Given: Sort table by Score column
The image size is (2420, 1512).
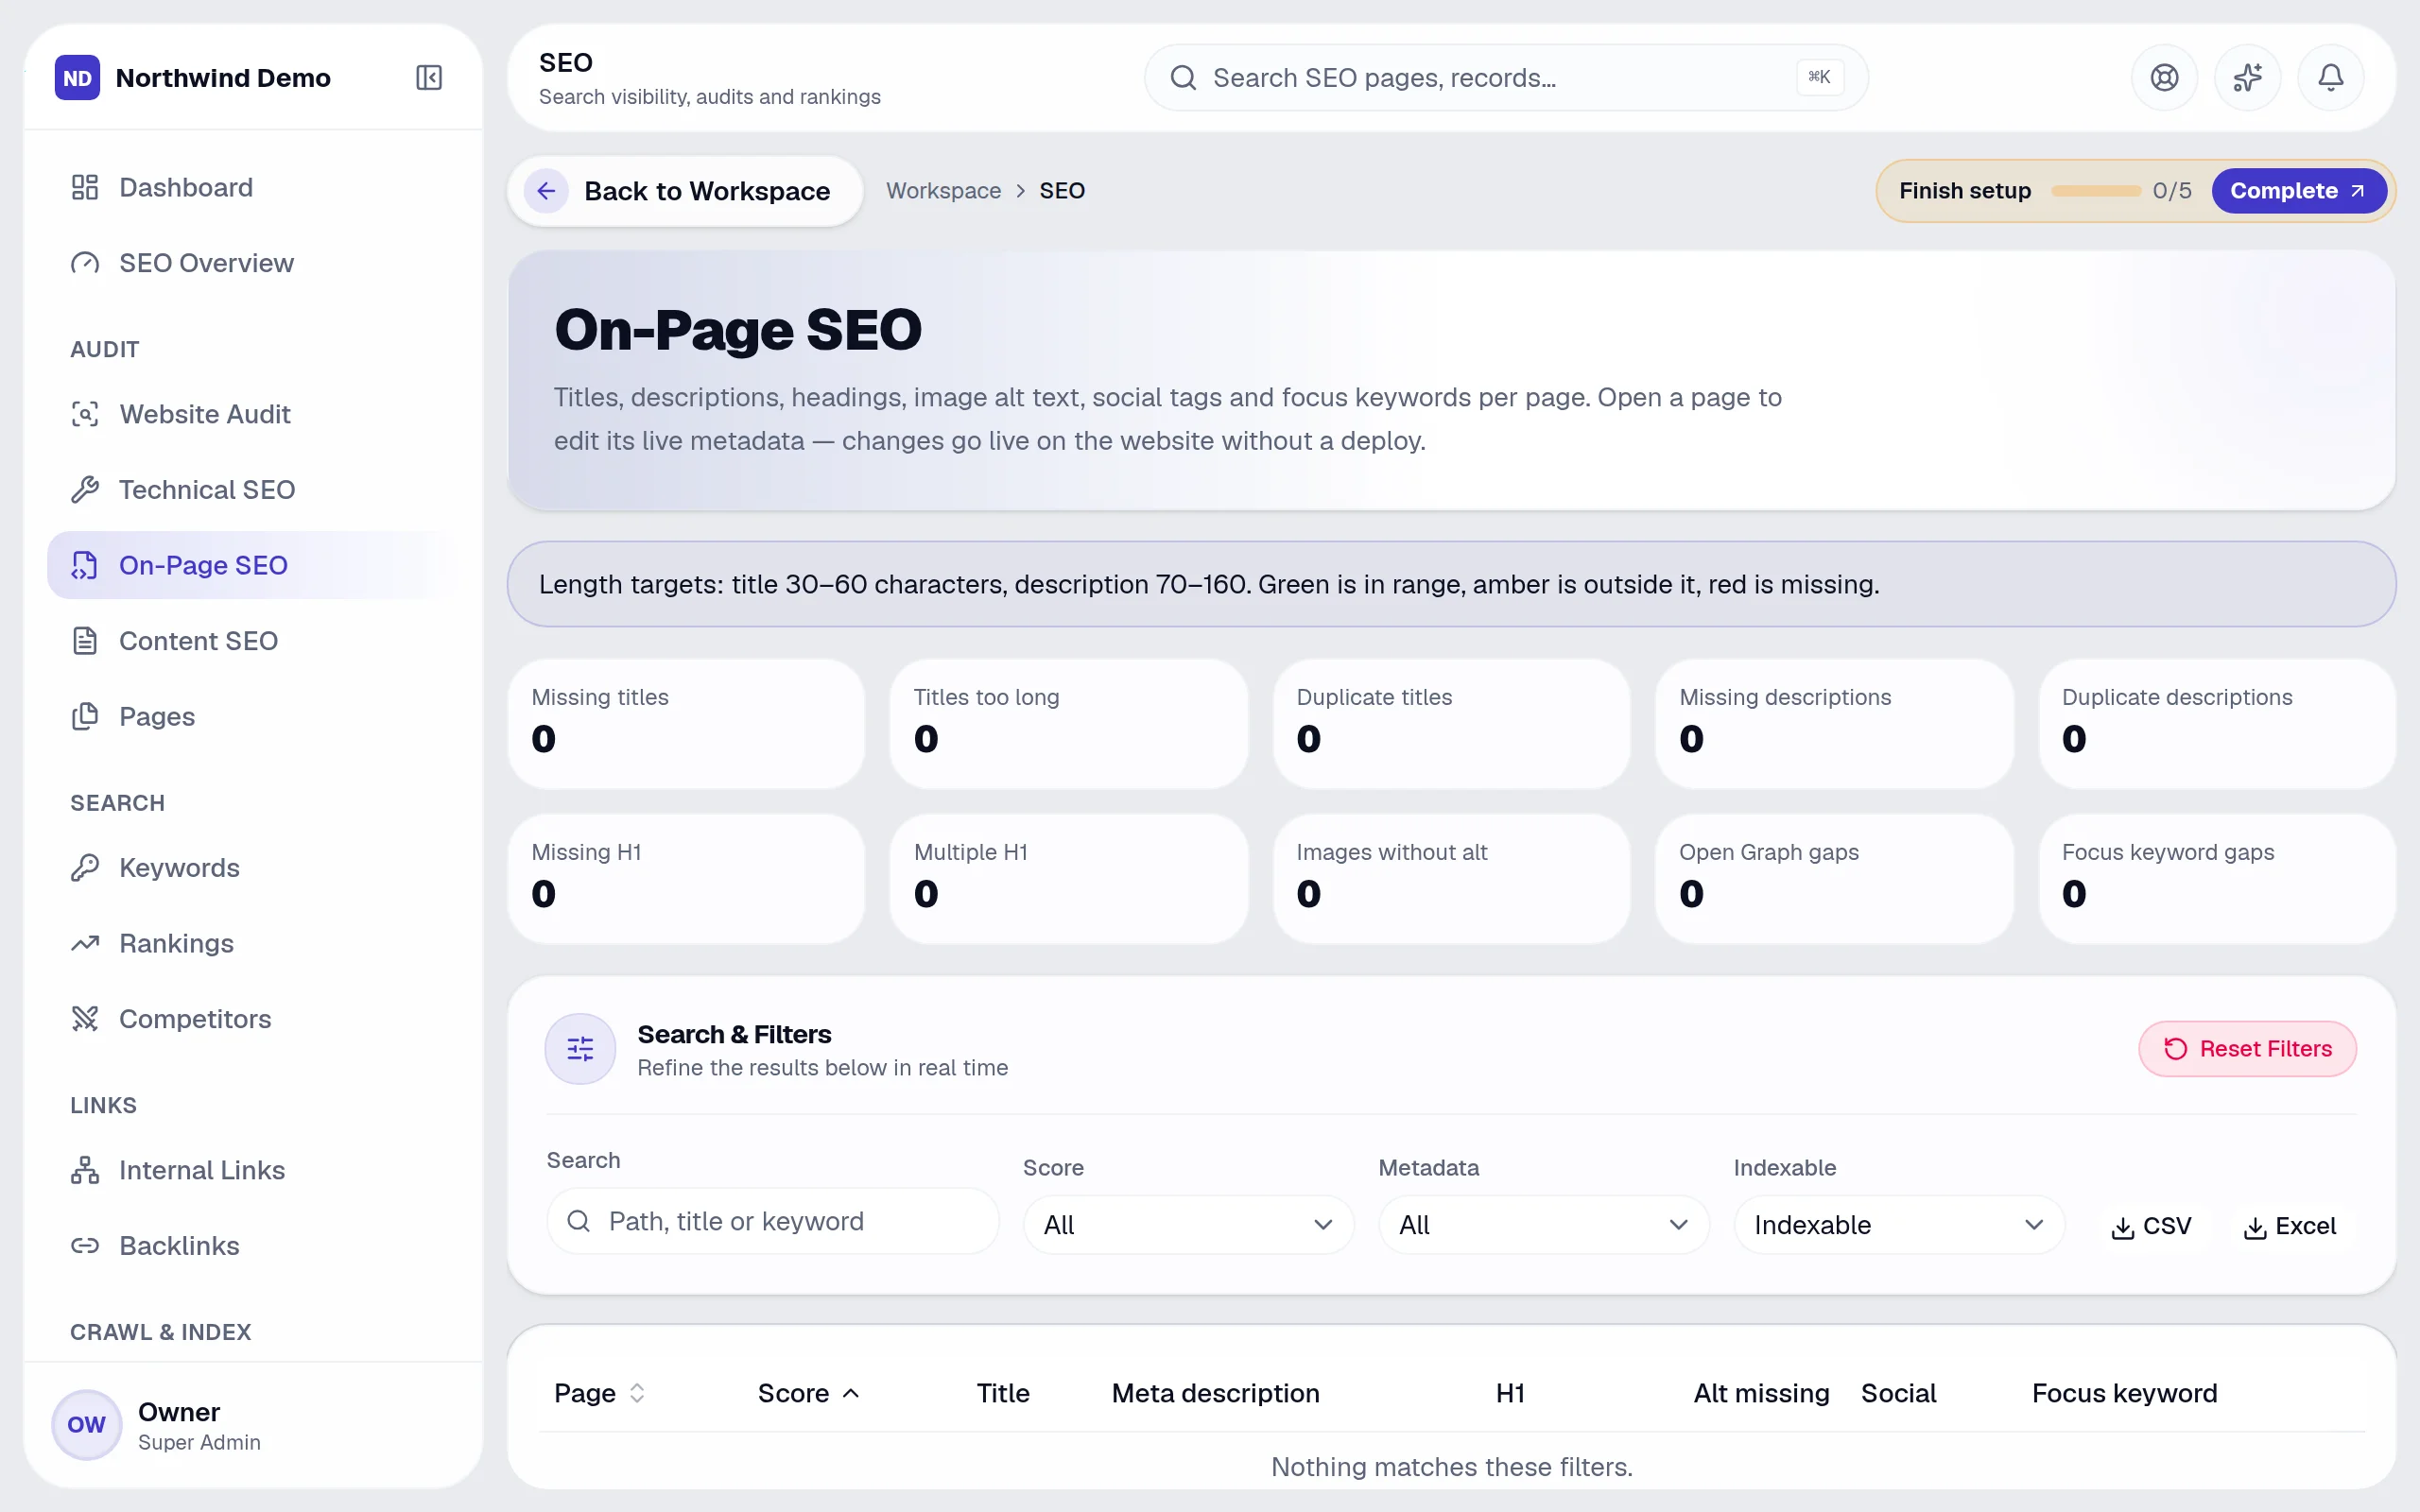Looking at the screenshot, I should [809, 1393].
